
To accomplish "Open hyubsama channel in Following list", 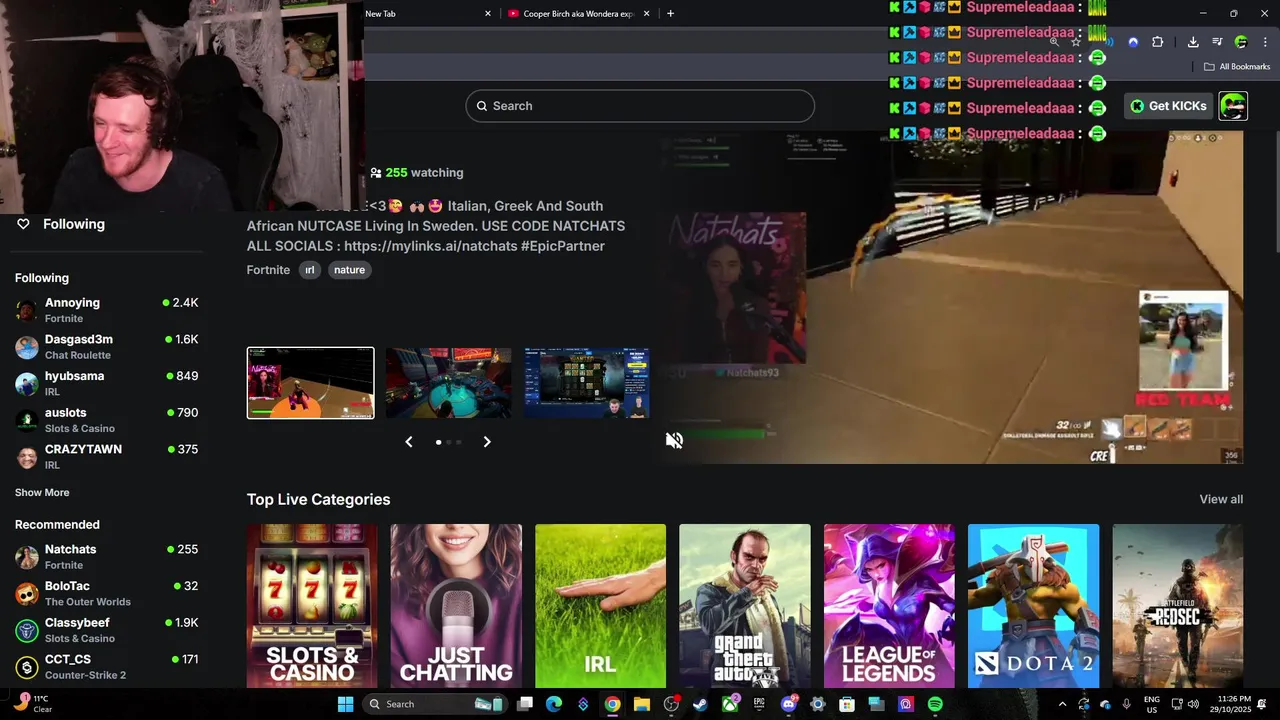I will [x=106, y=384].
